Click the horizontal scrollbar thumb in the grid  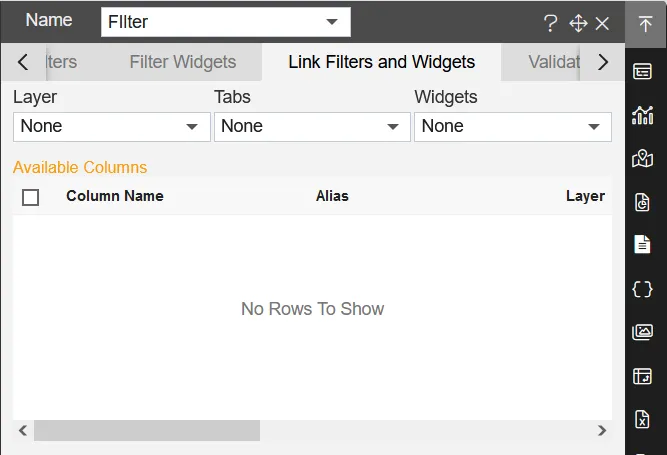pyautogui.click(x=146, y=431)
